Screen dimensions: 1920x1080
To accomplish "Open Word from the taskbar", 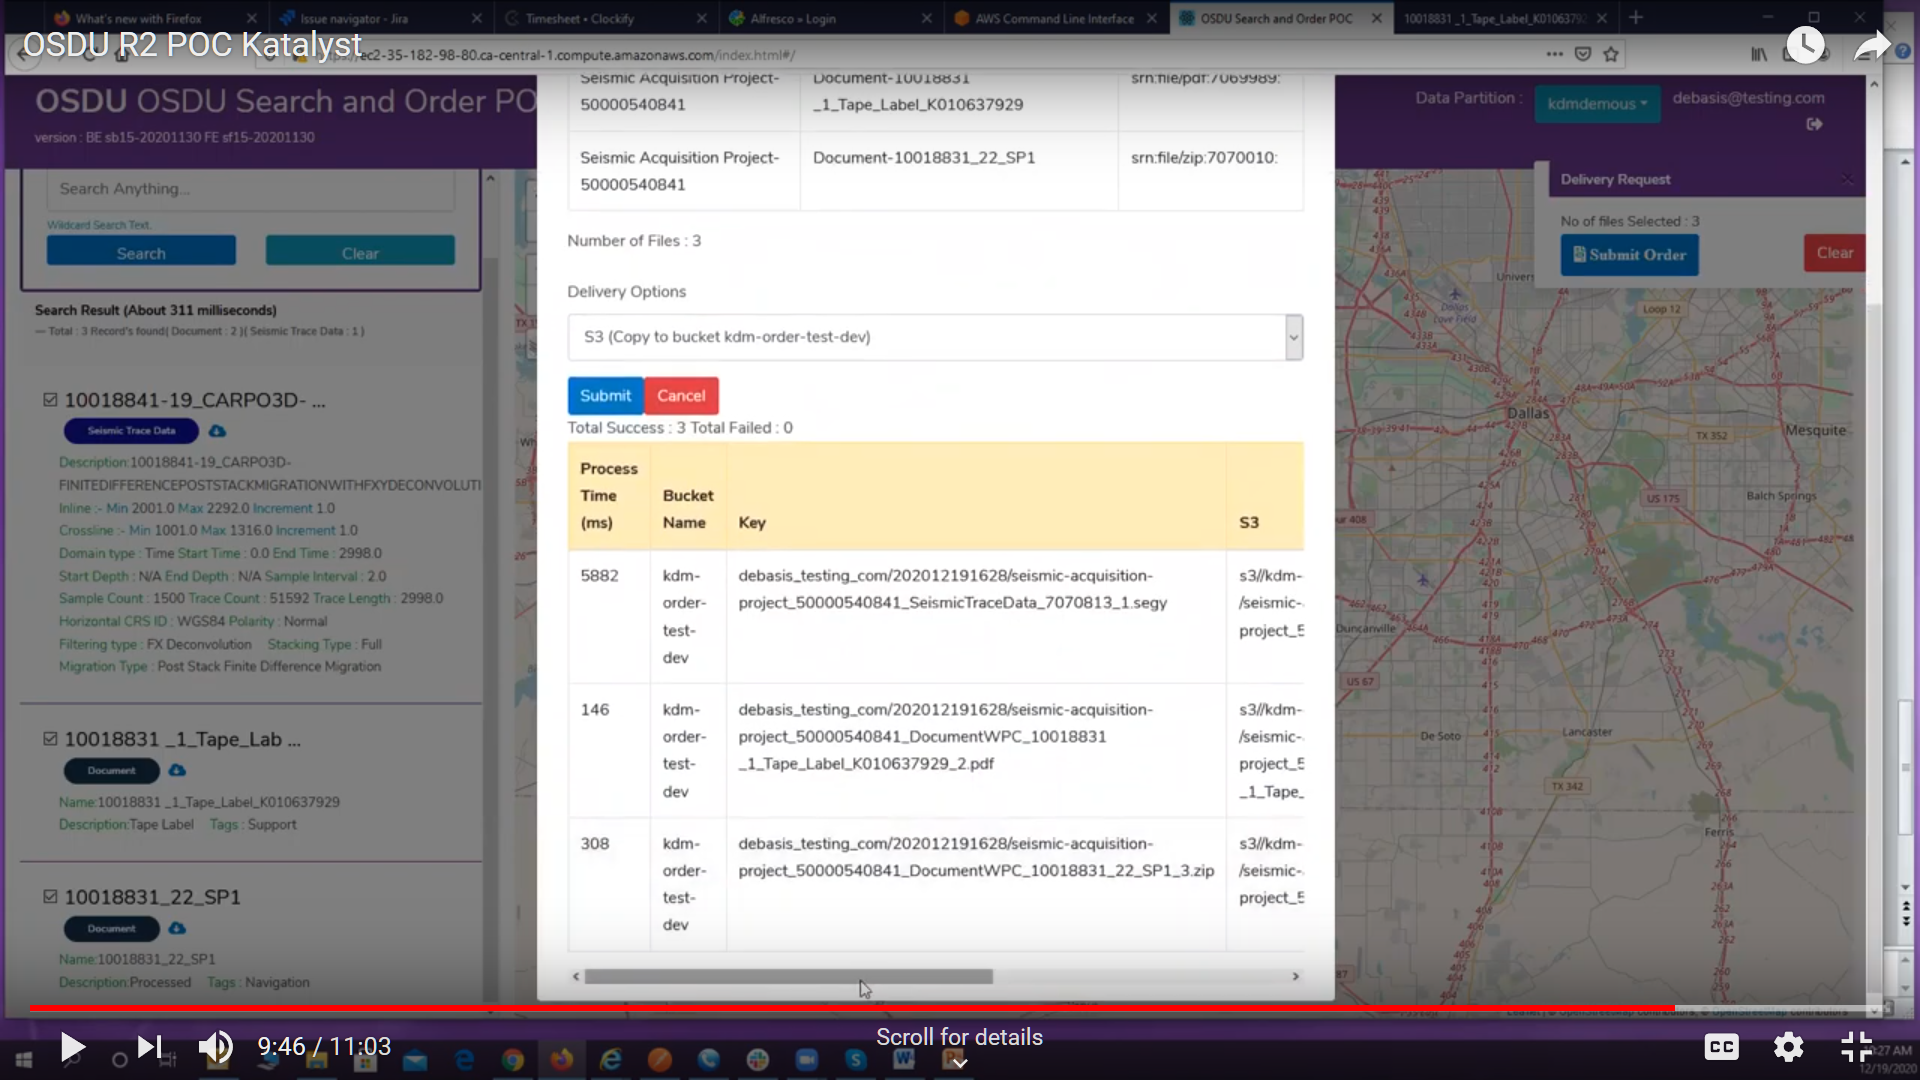I will click(904, 1060).
